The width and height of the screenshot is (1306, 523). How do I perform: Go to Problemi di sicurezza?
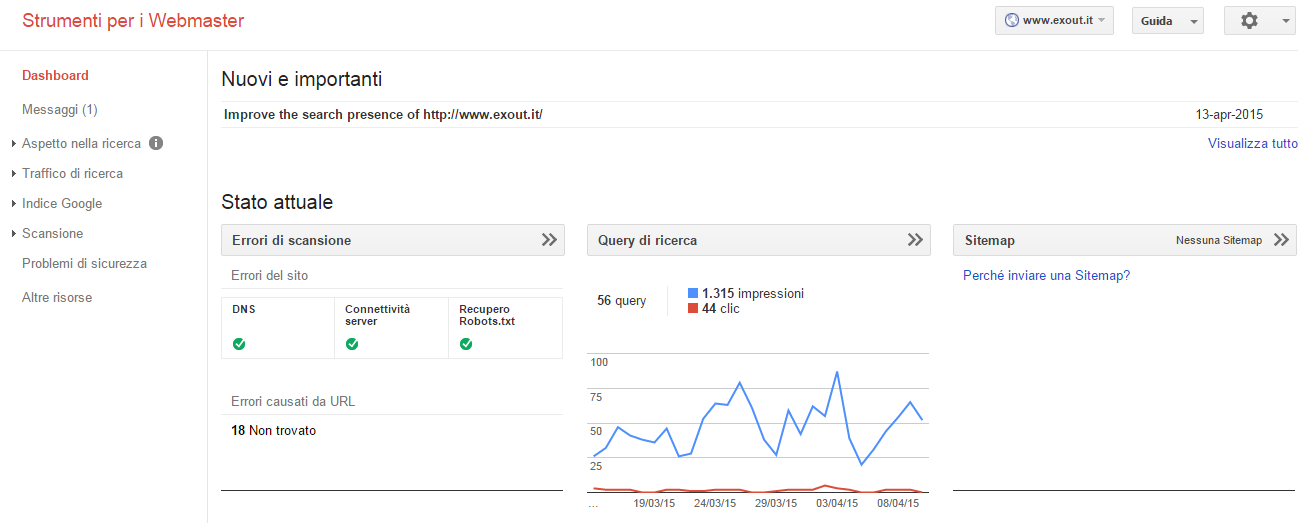[84, 263]
